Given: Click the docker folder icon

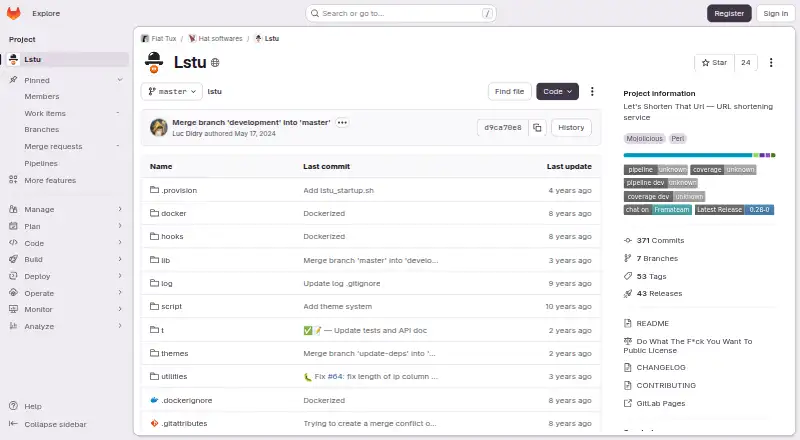Looking at the screenshot, I should [154, 213].
